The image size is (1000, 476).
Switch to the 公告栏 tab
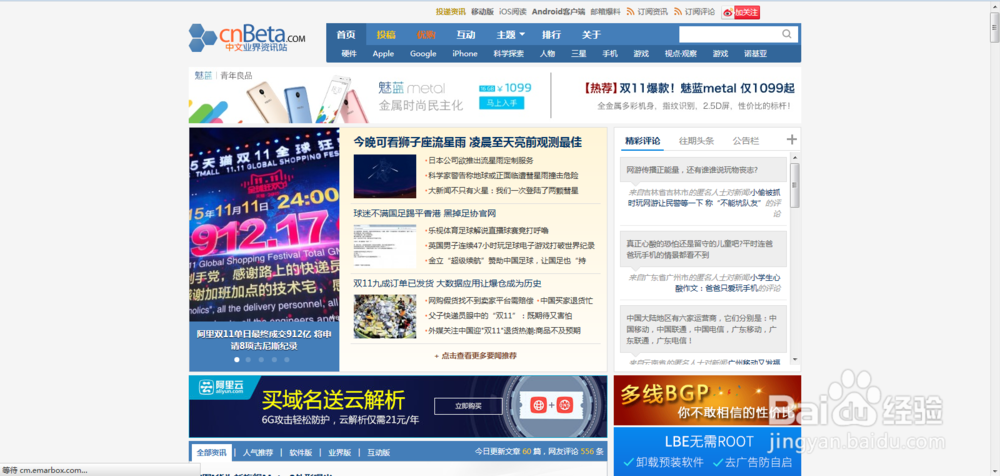pyautogui.click(x=746, y=141)
